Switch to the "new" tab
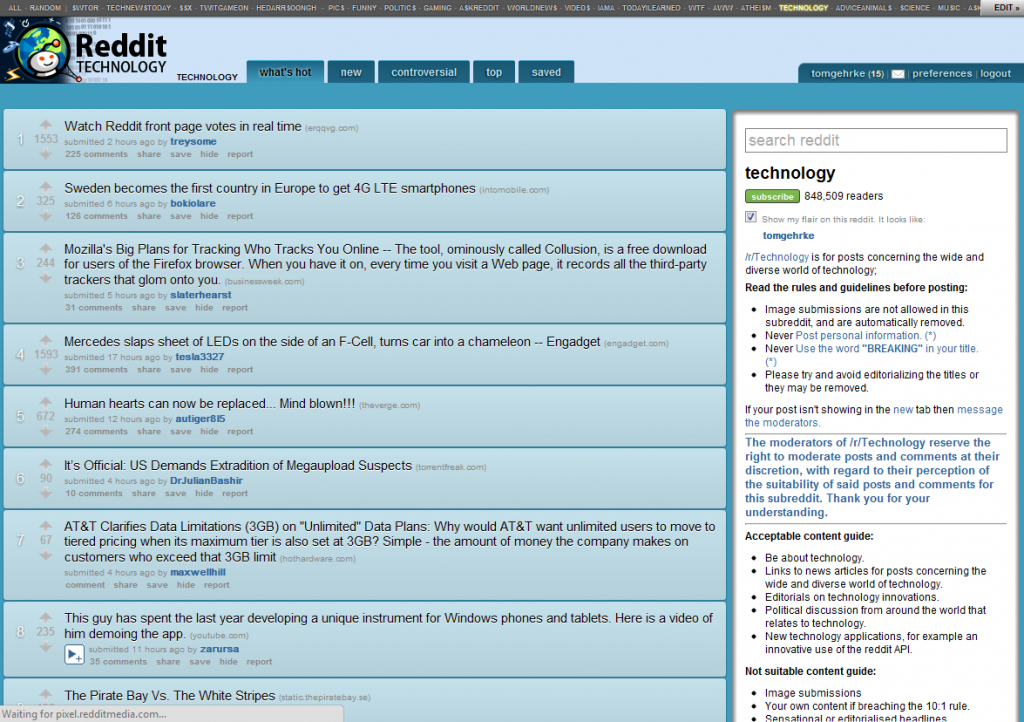Image resolution: width=1024 pixels, height=722 pixels. [x=351, y=72]
